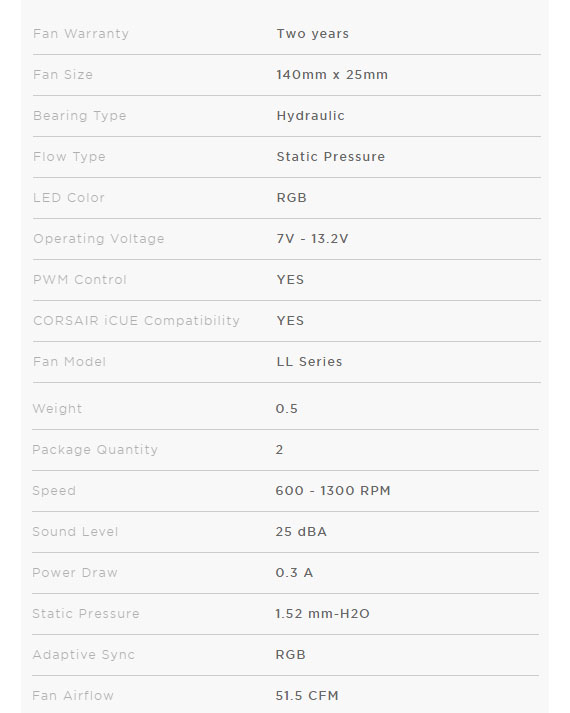The image size is (570, 713).
Task: Select the PWM Control label
Action: tap(80, 280)
